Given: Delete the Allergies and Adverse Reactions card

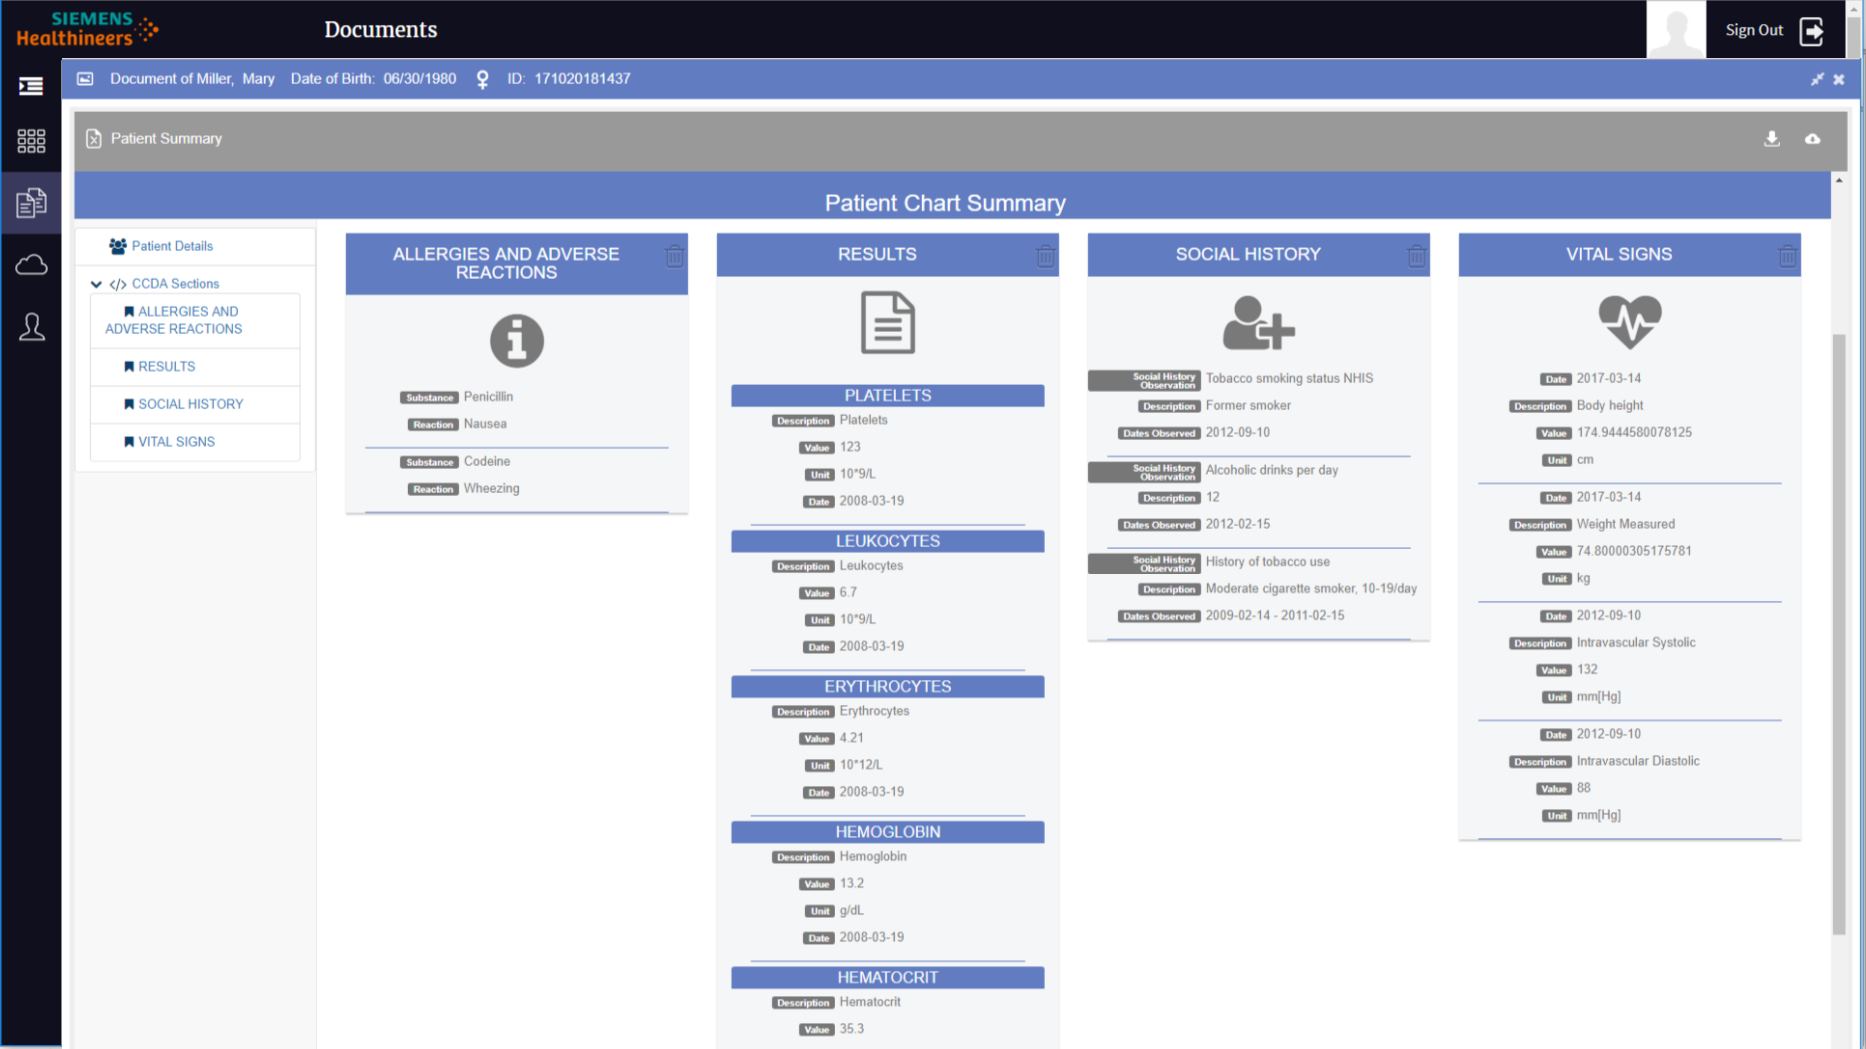Looking at the screenshot, I should (x=674, y=257).
